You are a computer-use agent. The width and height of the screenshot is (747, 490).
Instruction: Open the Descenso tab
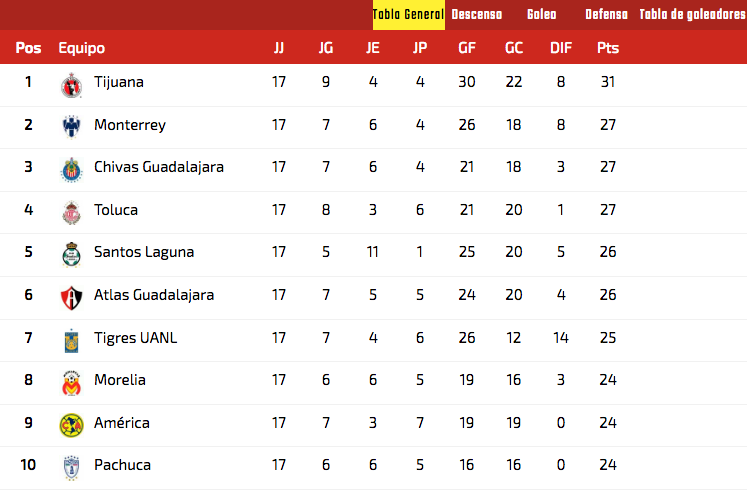[477, 15]
